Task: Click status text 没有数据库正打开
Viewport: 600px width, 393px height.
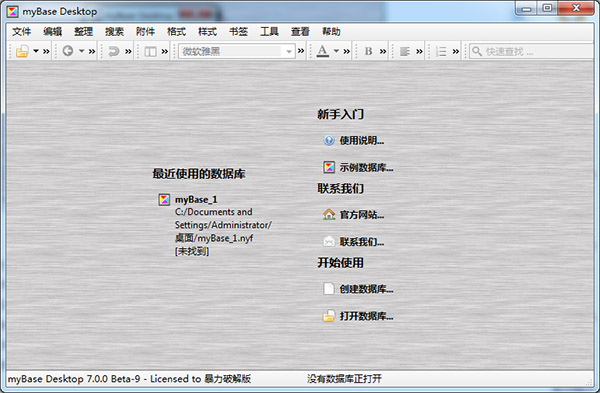Action: [344, 379]
